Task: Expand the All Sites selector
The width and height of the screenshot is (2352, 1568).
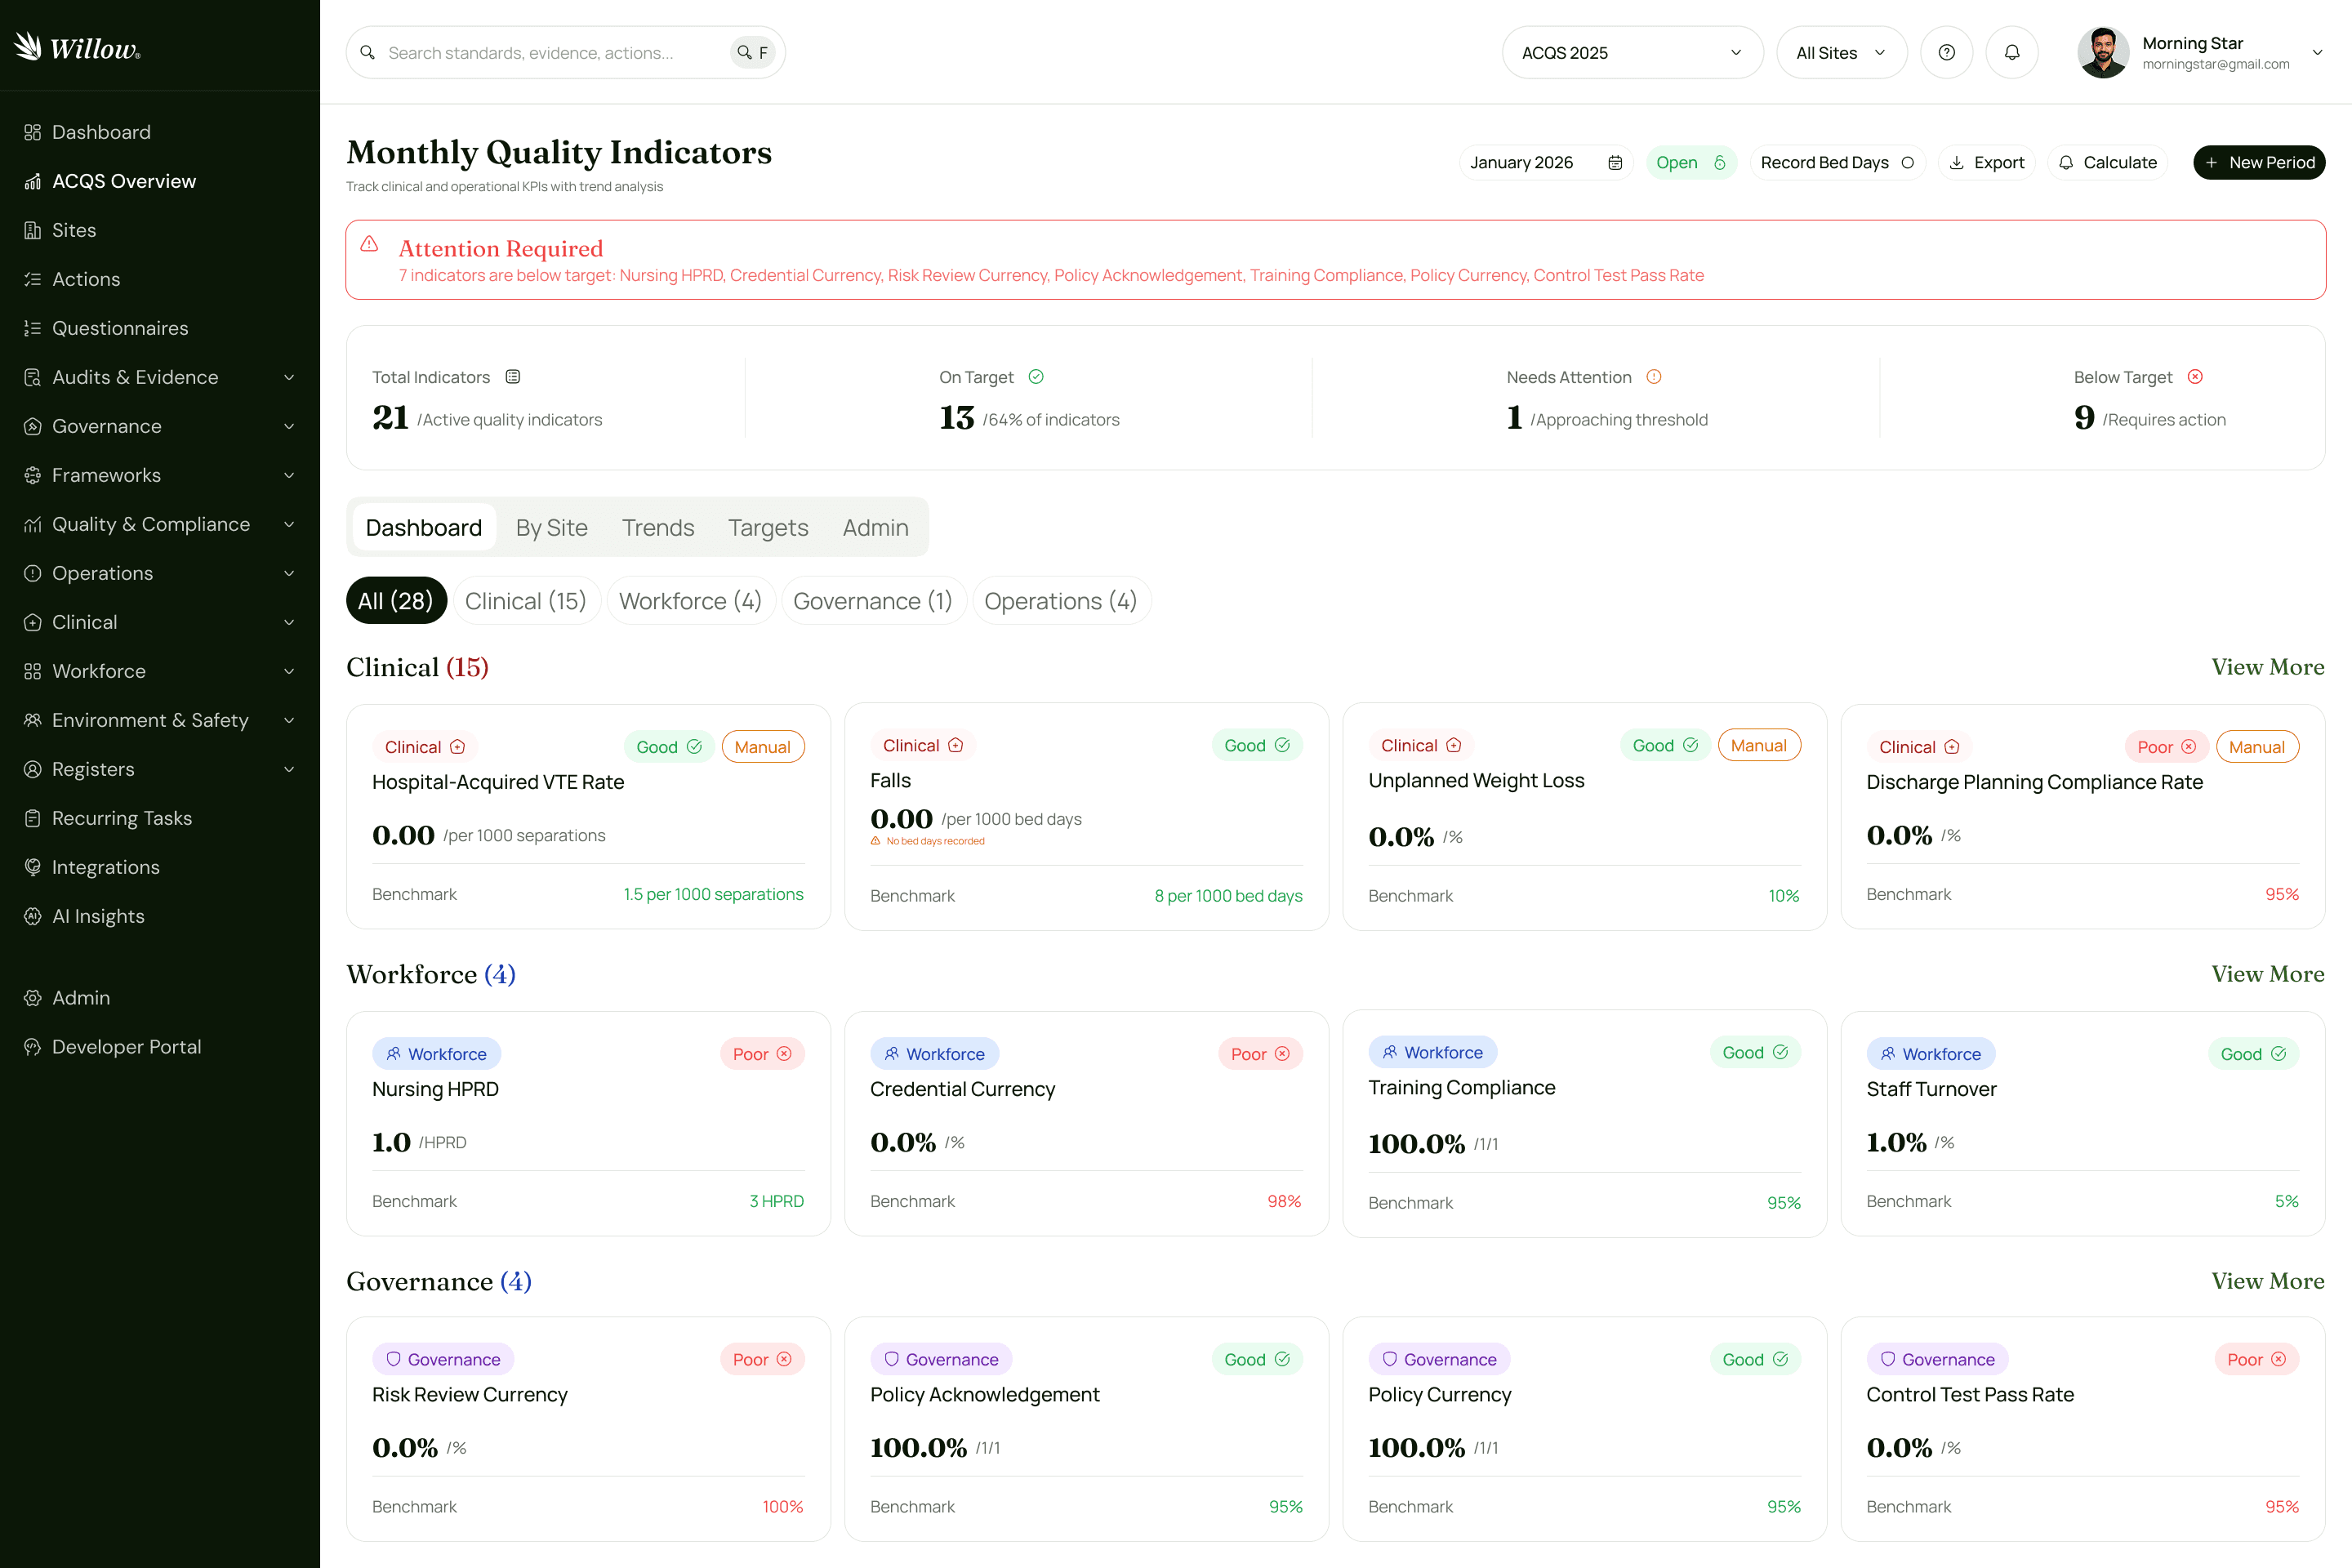Action: point(1841,52)
